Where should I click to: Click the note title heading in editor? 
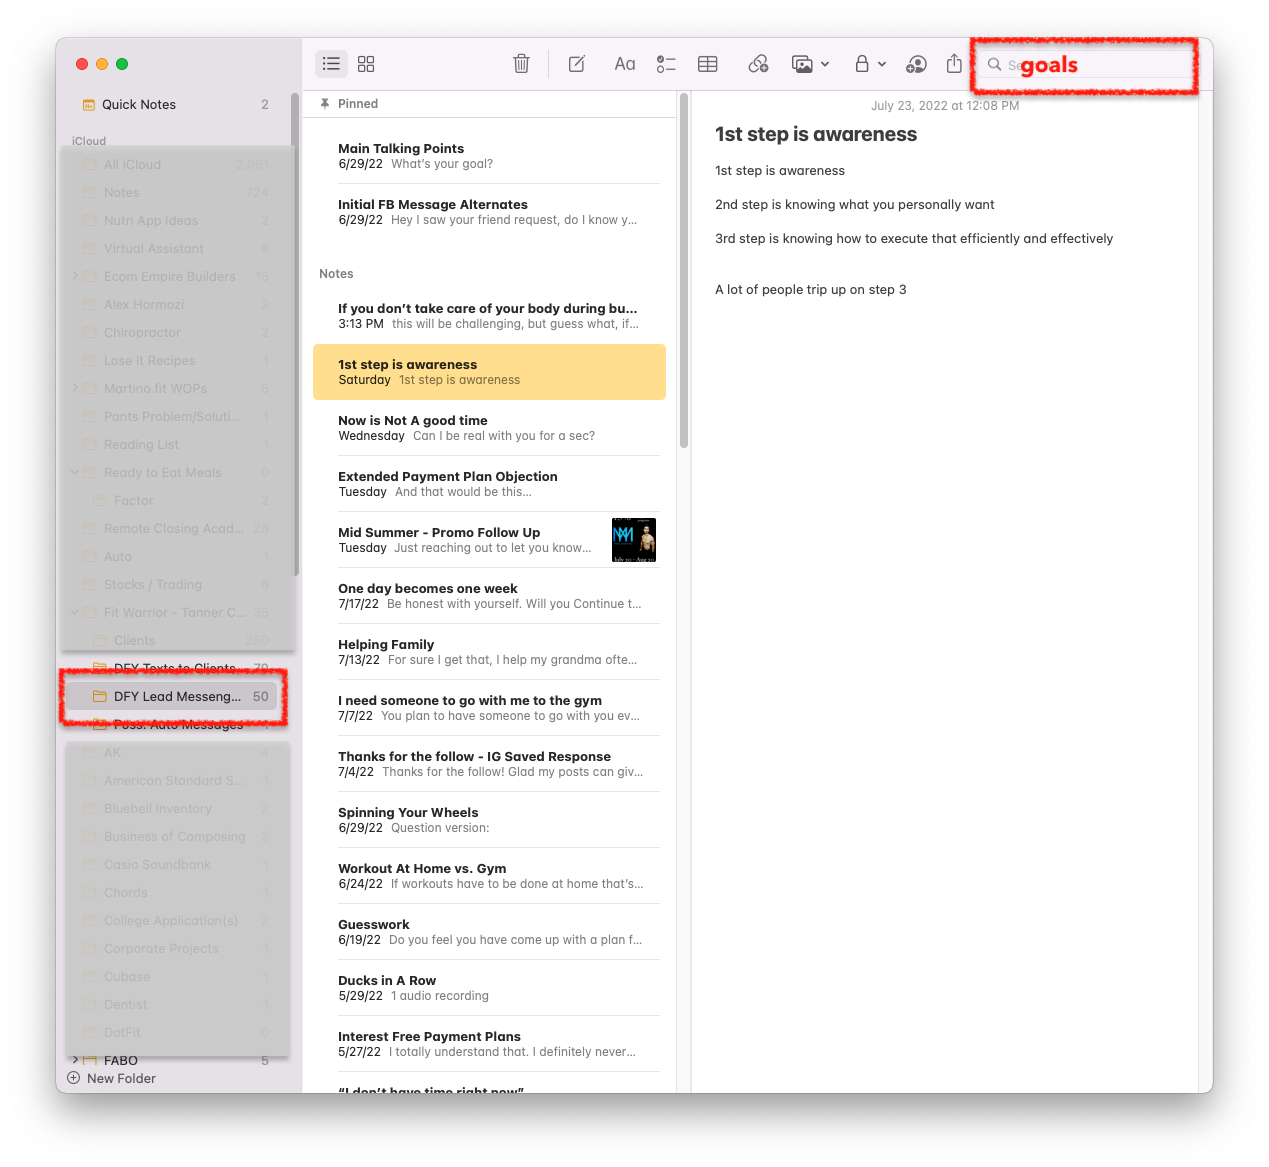point(816,135)
